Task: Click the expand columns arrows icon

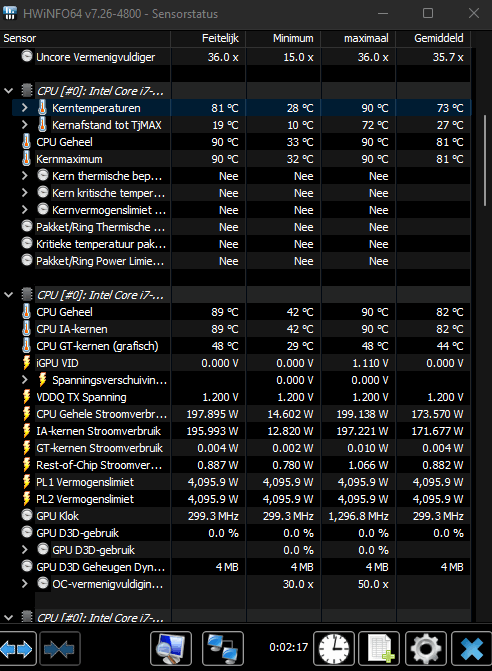Action: point(17,649)
